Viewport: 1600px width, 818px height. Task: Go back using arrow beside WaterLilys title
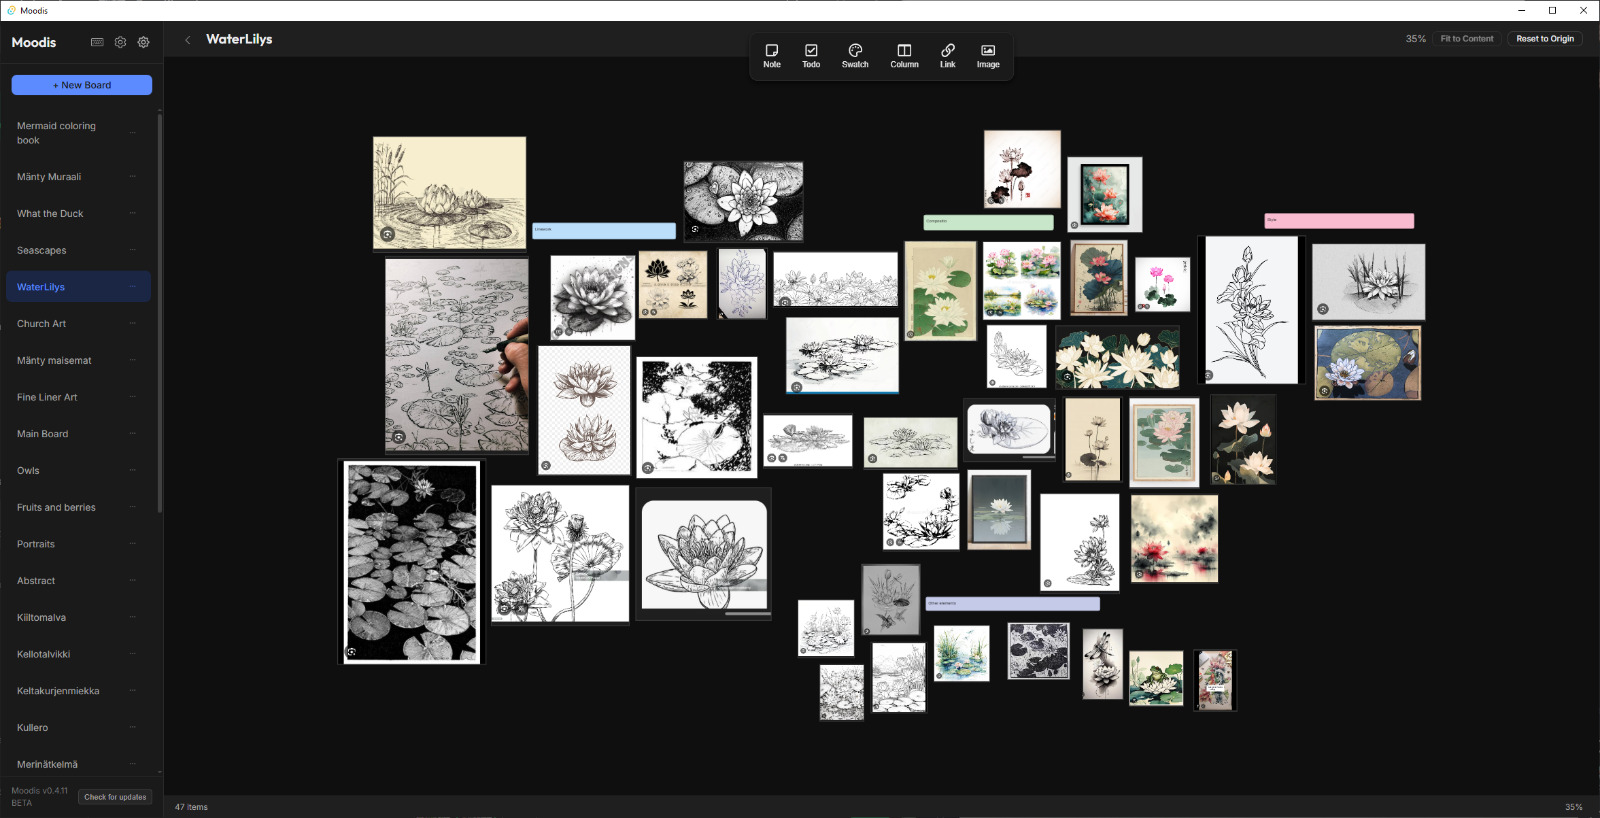point(187,40)
